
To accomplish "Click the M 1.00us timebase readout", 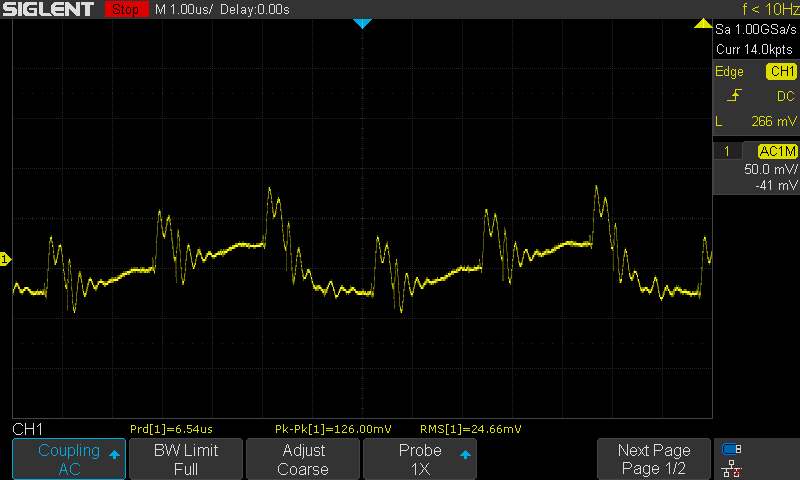I will tap(184, 10).
